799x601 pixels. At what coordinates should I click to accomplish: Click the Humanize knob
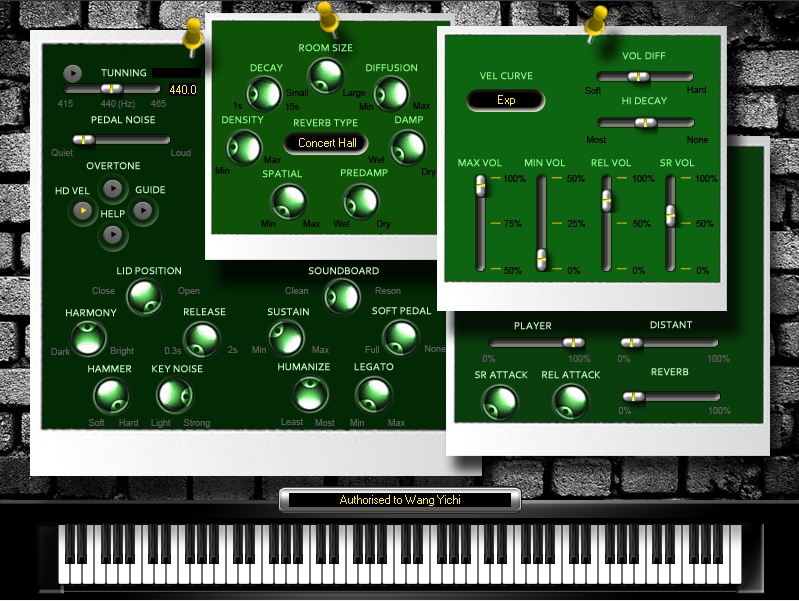pyautogui.click(x=304, y=394)
